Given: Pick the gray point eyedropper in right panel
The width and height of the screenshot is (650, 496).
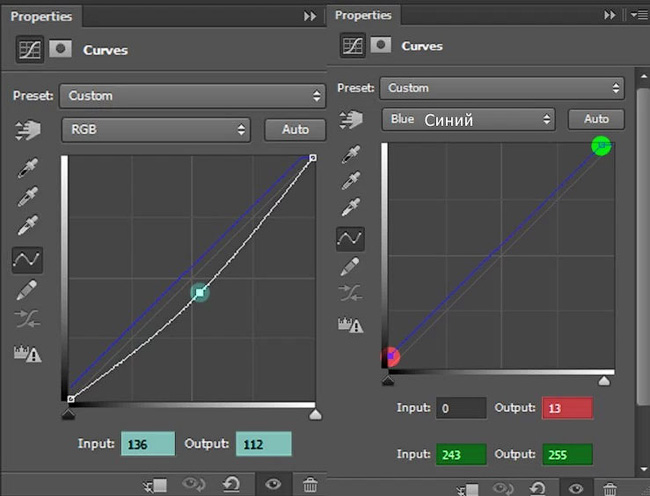Looking at the screenshot, I should pyautogui.click(x=351, y=181).
